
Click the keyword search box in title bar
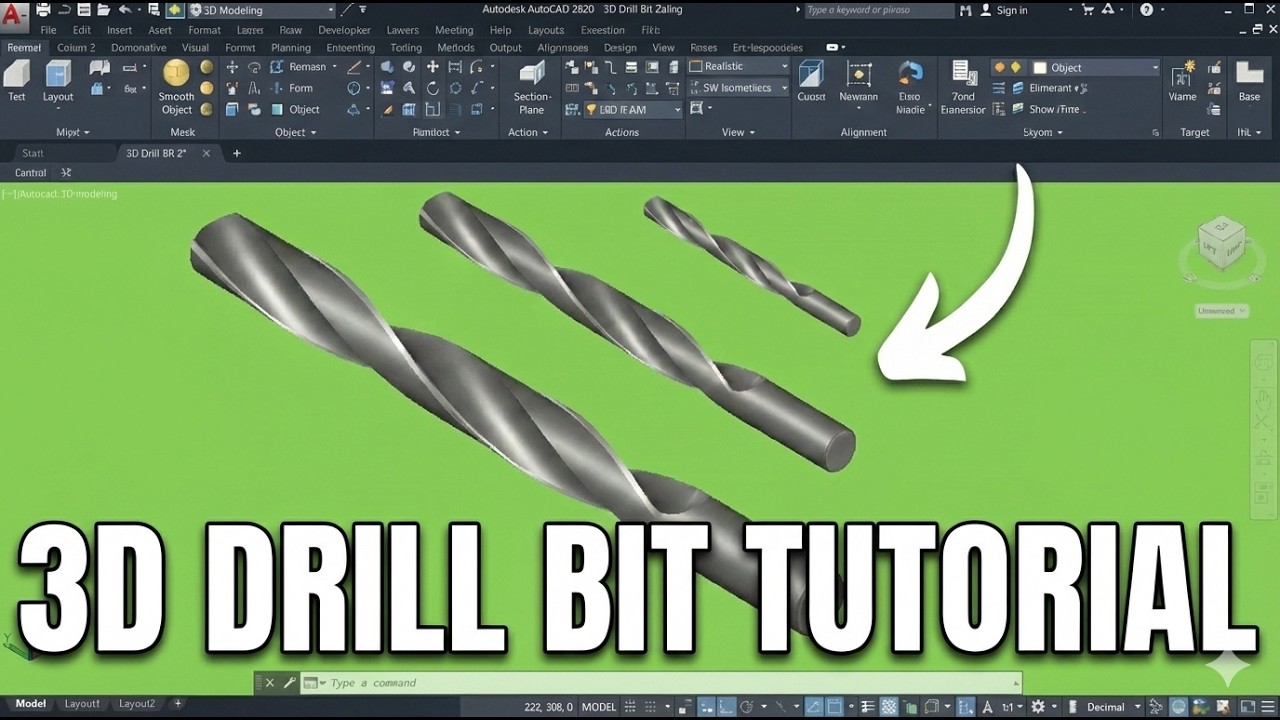(x=878, y=10)
